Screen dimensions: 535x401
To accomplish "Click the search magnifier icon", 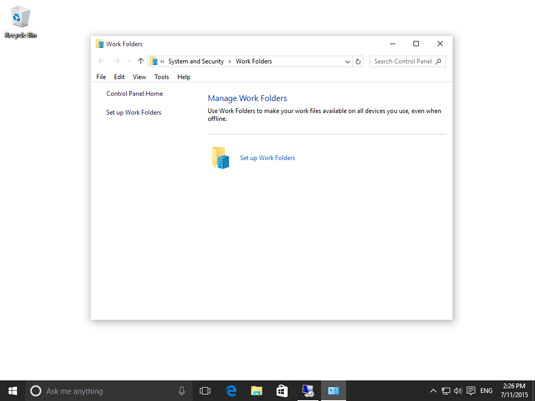I will coord(438,61).
